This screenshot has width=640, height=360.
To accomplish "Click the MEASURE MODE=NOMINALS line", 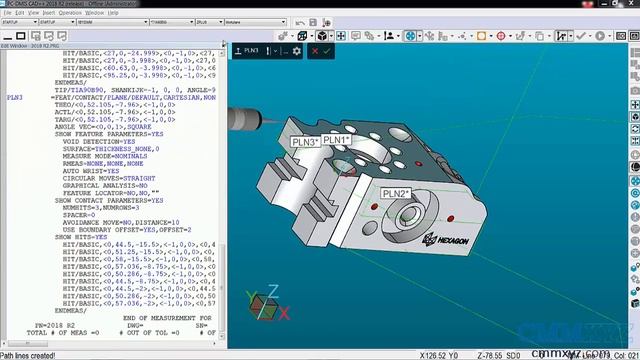I will [x=105, y=156].
